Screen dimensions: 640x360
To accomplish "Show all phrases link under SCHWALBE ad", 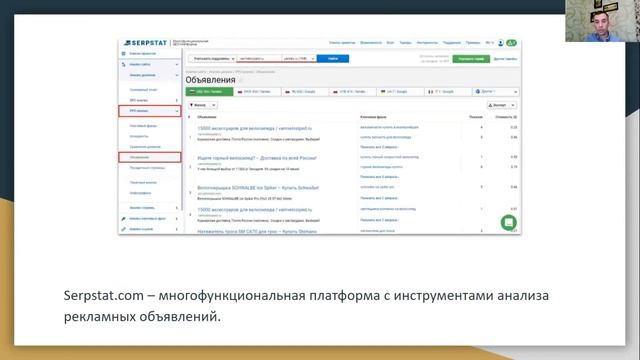I will (x=379, y=198).
